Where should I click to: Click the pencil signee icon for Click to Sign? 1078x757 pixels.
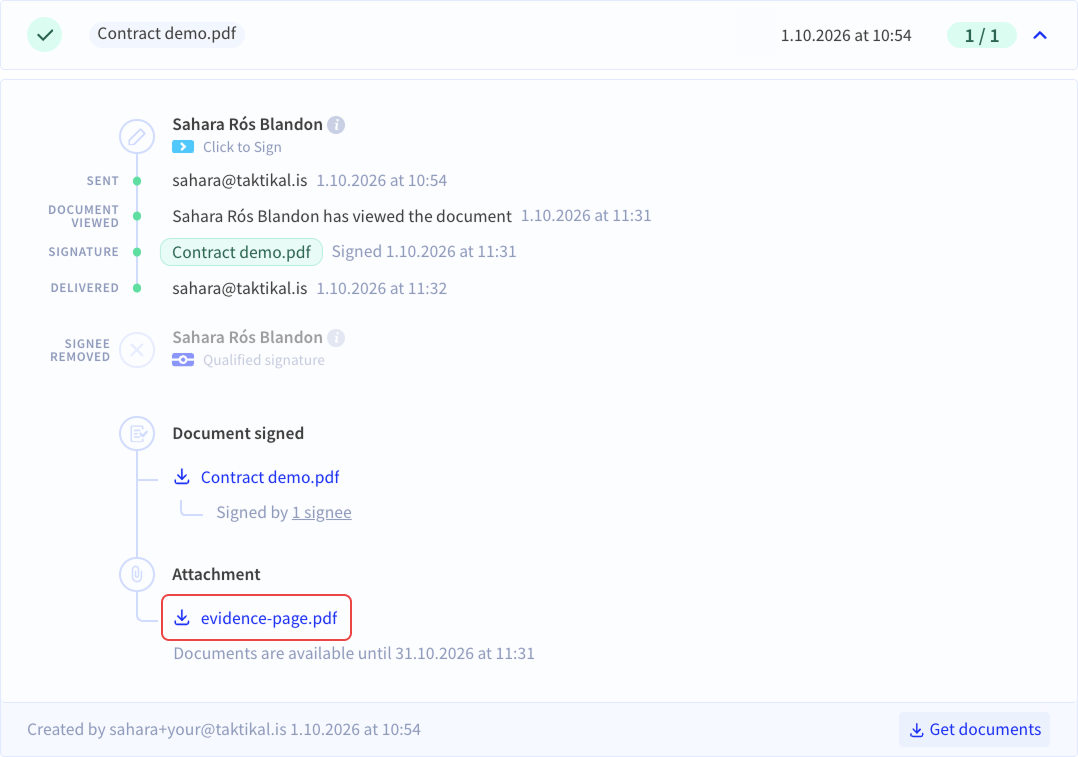click(137, 136)
